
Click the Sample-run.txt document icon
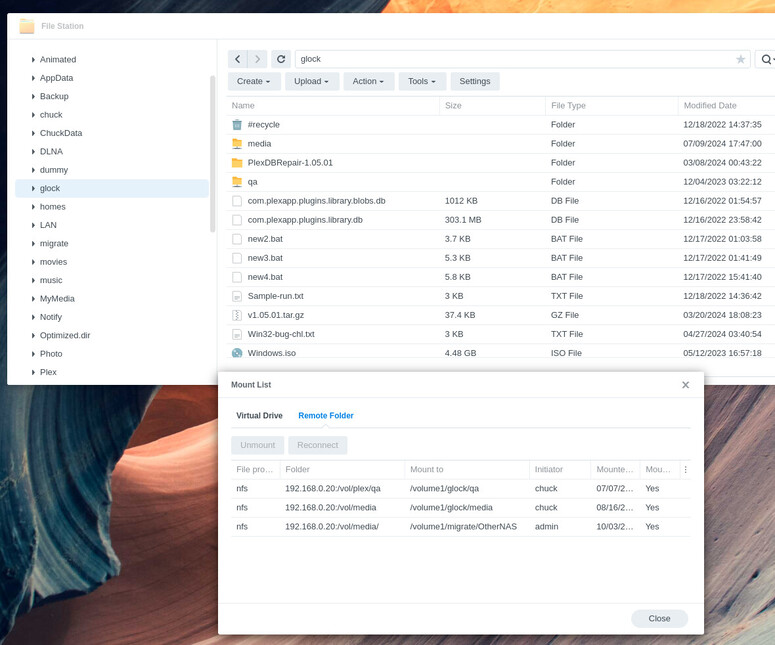coord(237,296)
